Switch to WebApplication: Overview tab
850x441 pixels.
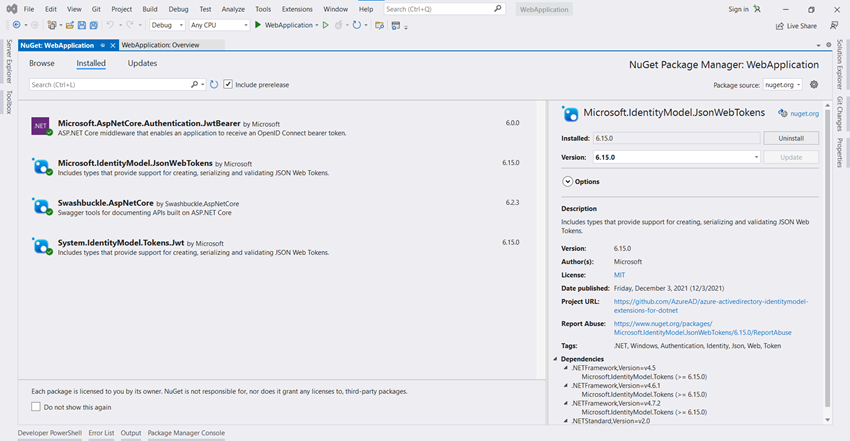[x=160, y=45]
